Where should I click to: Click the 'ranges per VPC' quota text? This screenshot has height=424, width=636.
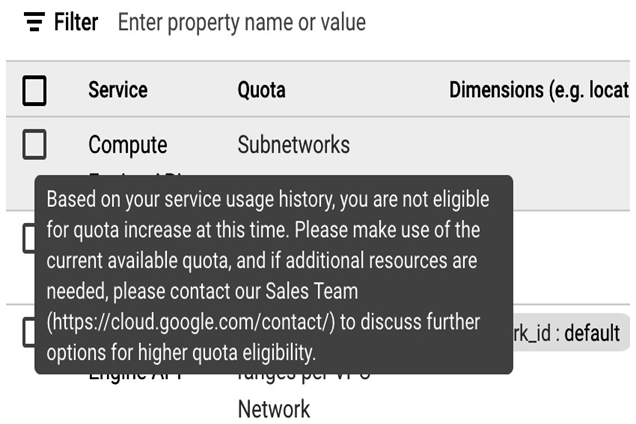point(304,377)
